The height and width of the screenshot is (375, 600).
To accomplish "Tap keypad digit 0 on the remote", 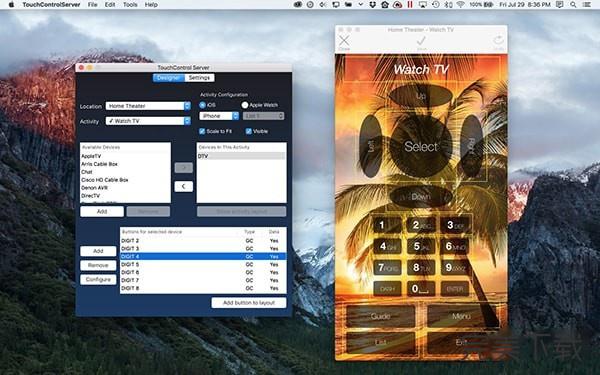I will pos(421,289).
